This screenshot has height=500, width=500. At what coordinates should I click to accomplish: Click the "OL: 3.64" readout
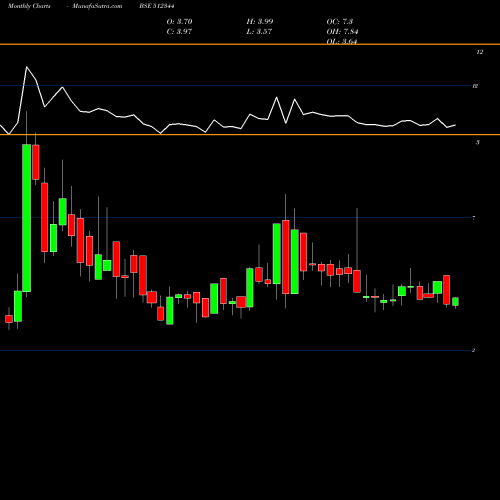pos(342,41)
